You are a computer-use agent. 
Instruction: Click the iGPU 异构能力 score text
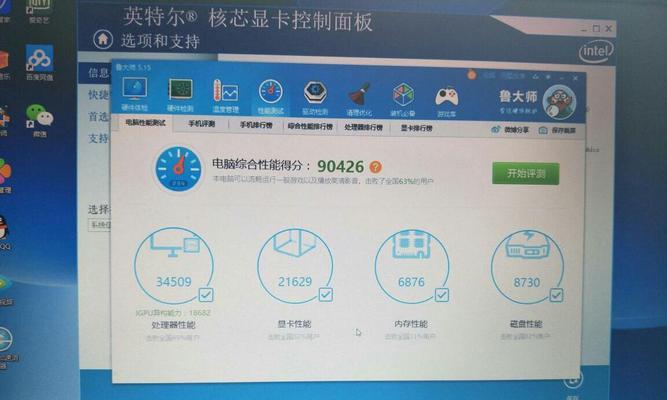(174, 313)
